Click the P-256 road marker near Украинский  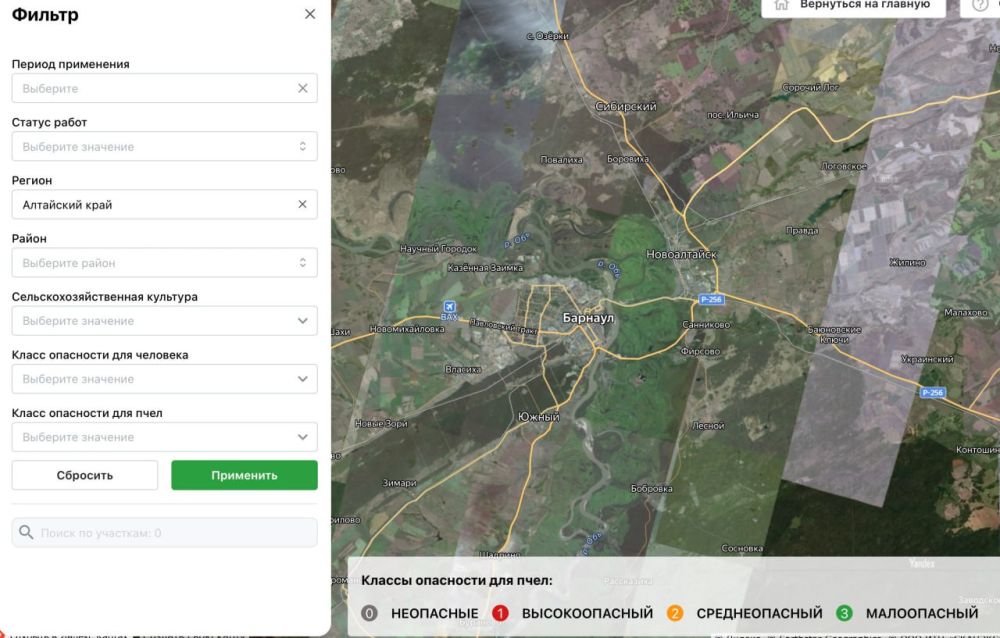click(932, 392)
